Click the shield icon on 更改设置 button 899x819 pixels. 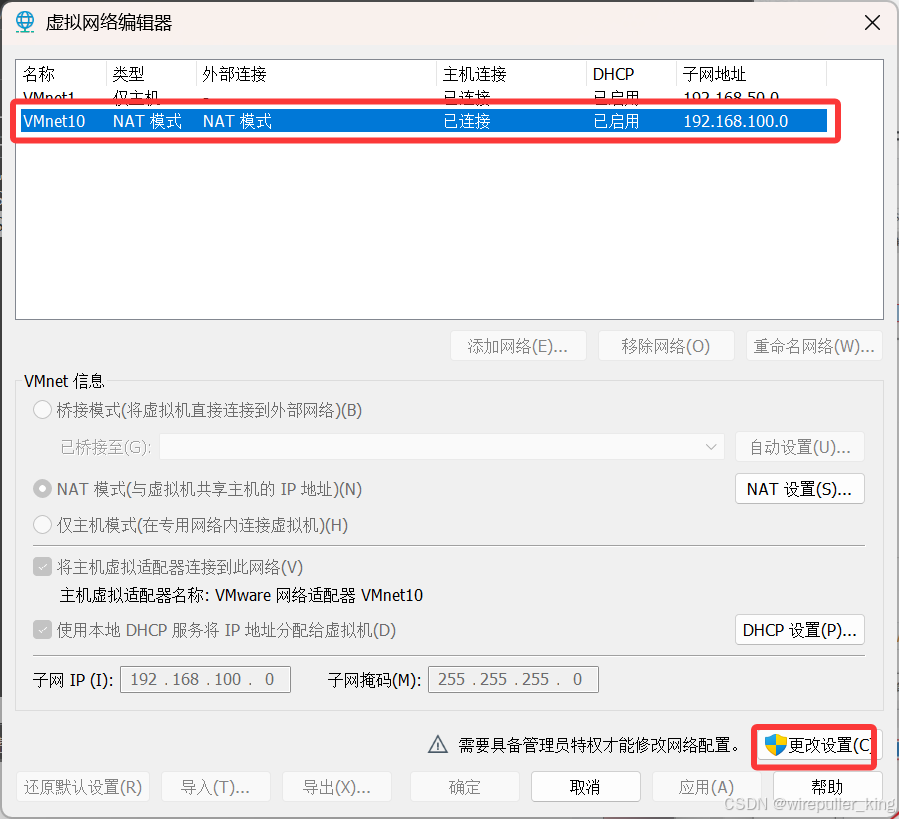pos(775,745)
